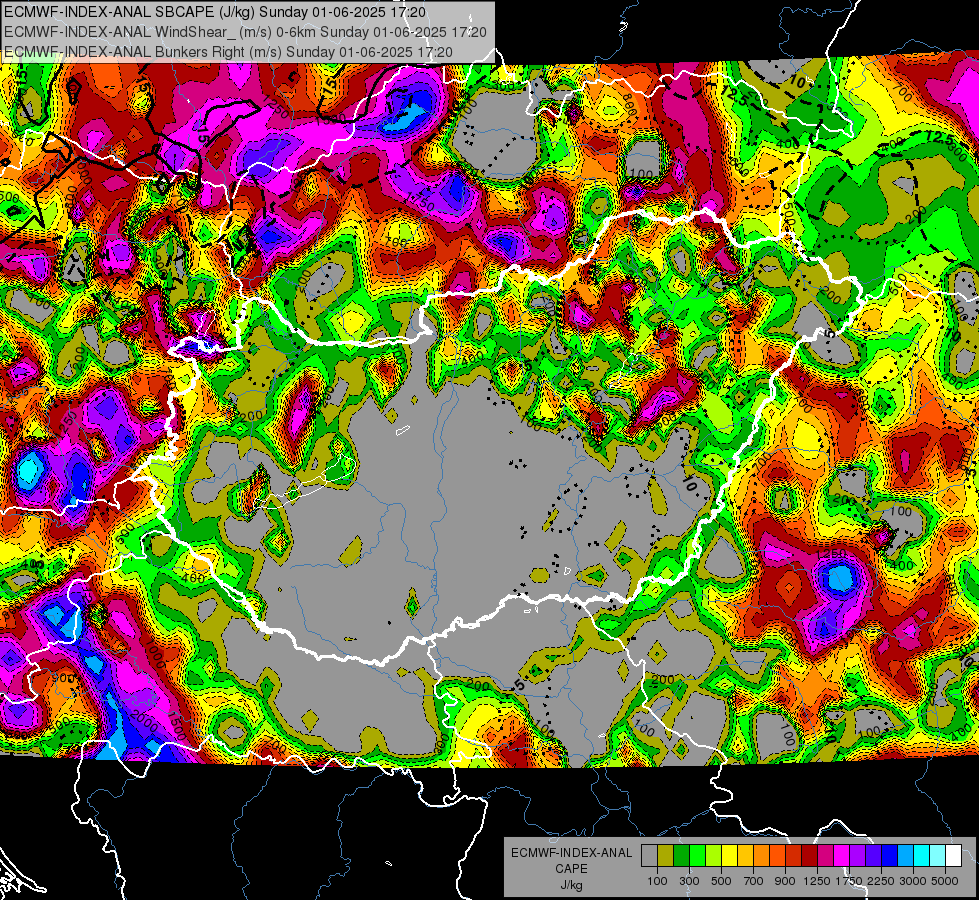Click the J/kg unit under CAPE in legend
This screenshot has height=900, width=979.
click(x=571, y=885)
